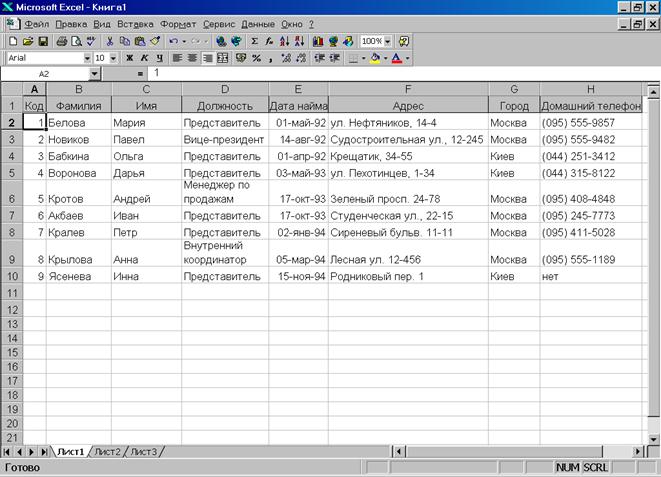The height and width of the screenshot is (477, 661).
Task: Click the Fill Color paint bucket swatch
Action: pos(374,58)
